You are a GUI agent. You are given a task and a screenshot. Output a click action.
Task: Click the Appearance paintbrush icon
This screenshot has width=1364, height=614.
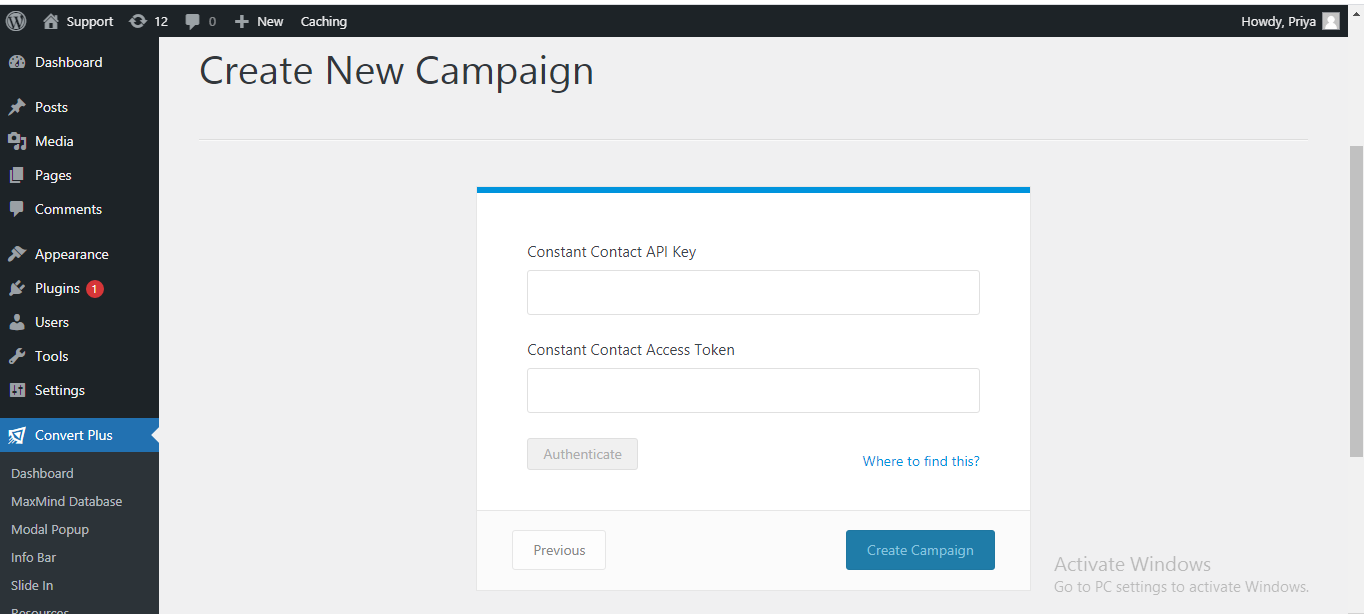(17, 254)
